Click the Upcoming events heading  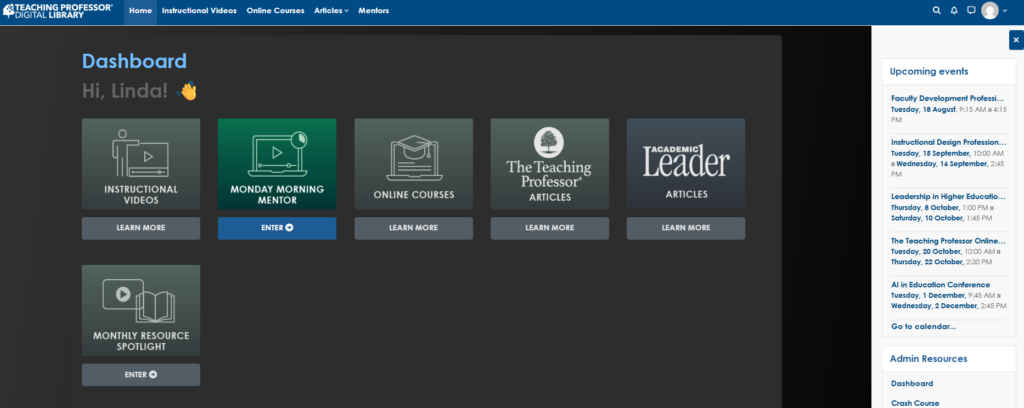pos(929,71)
